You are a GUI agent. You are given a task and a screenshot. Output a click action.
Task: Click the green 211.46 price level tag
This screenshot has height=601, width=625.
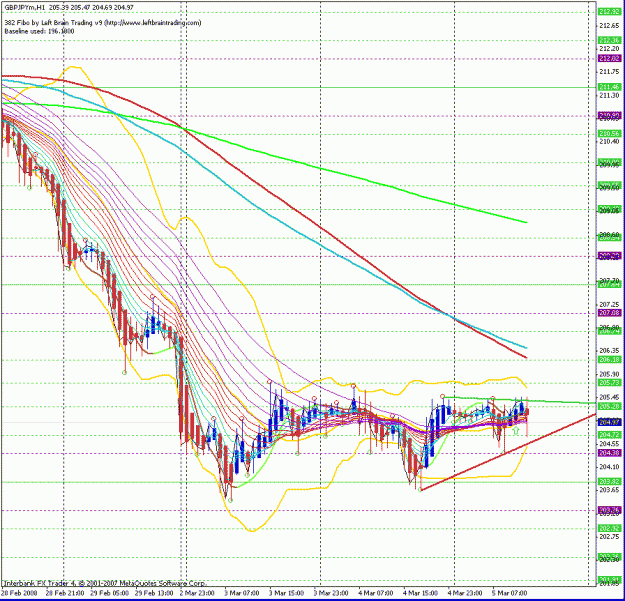610,87
